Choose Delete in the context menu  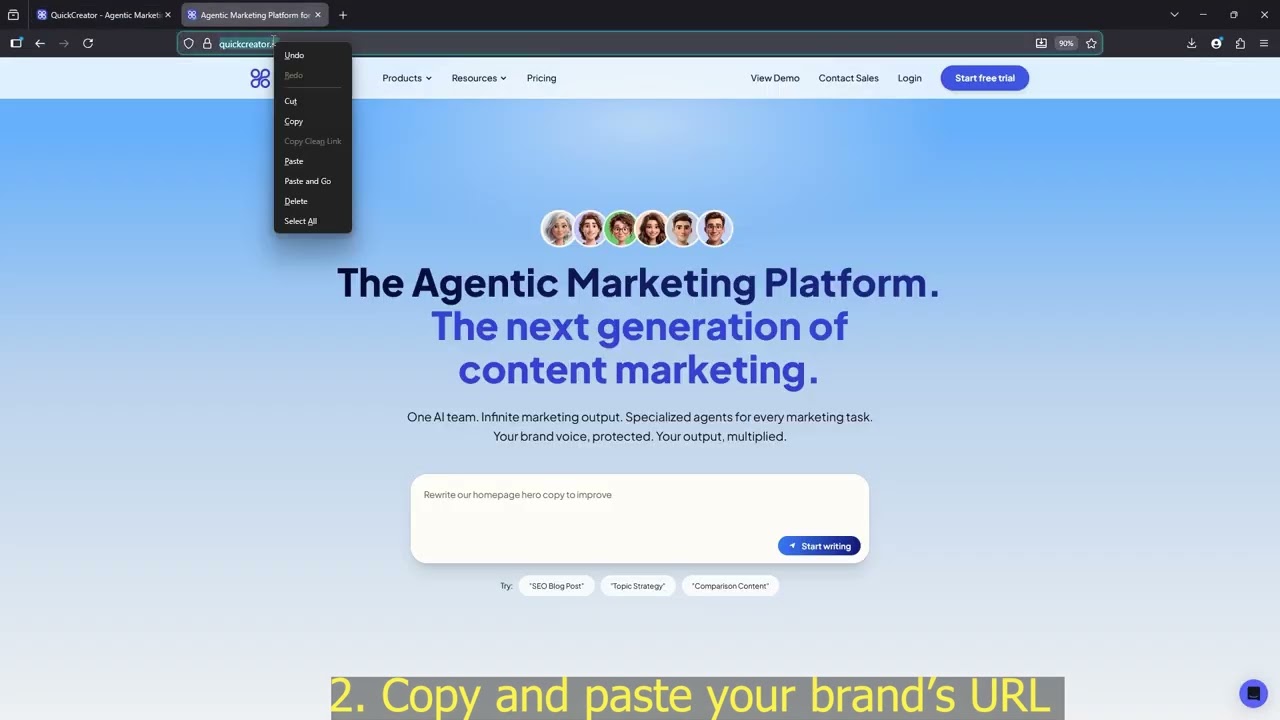[296, 201]
